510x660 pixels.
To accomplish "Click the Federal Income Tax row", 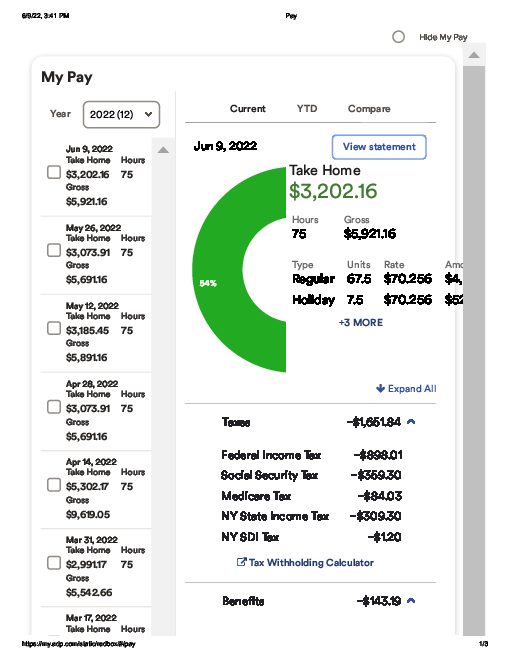I will pyautogui.click(x=311, y=455).
